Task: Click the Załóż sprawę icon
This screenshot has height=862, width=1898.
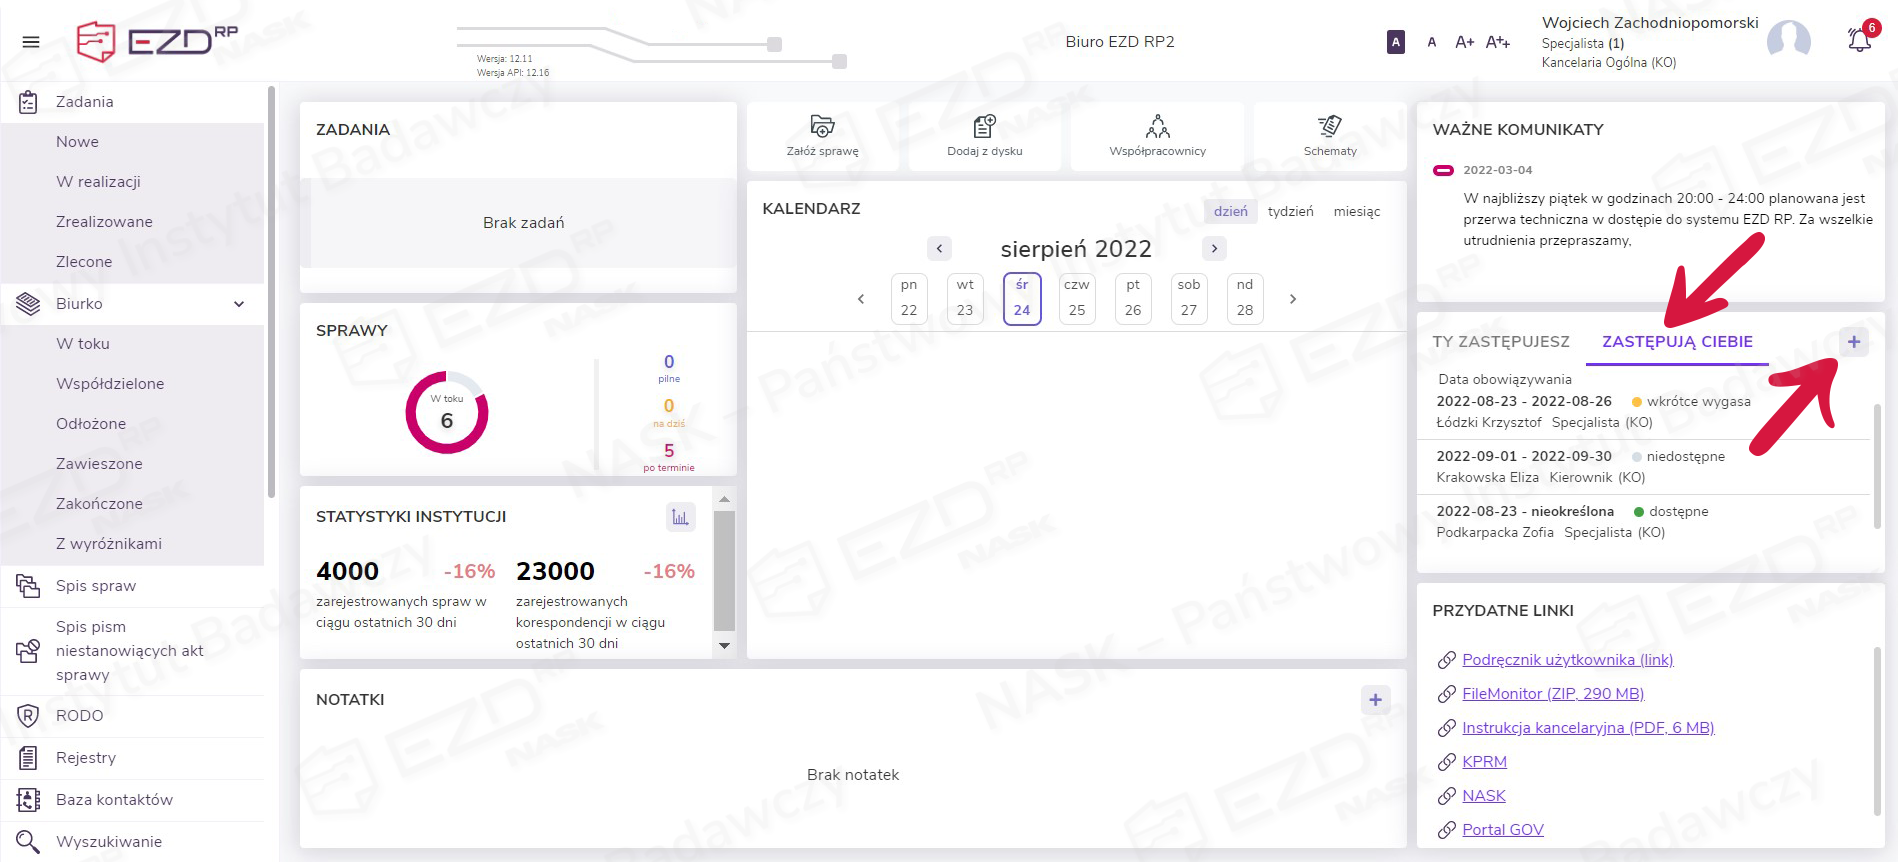Action: tap(822, 127)
